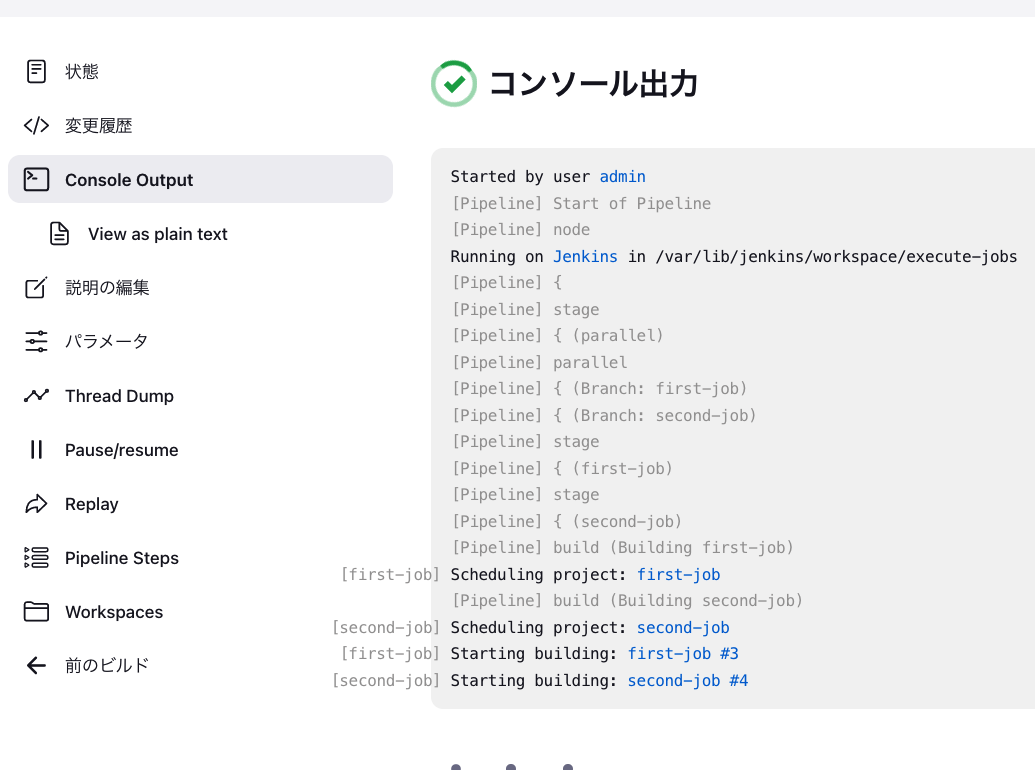This screenshot has height=770, width=1035.
Task: Click the Pause/resume icon
Action: [36, 449]
